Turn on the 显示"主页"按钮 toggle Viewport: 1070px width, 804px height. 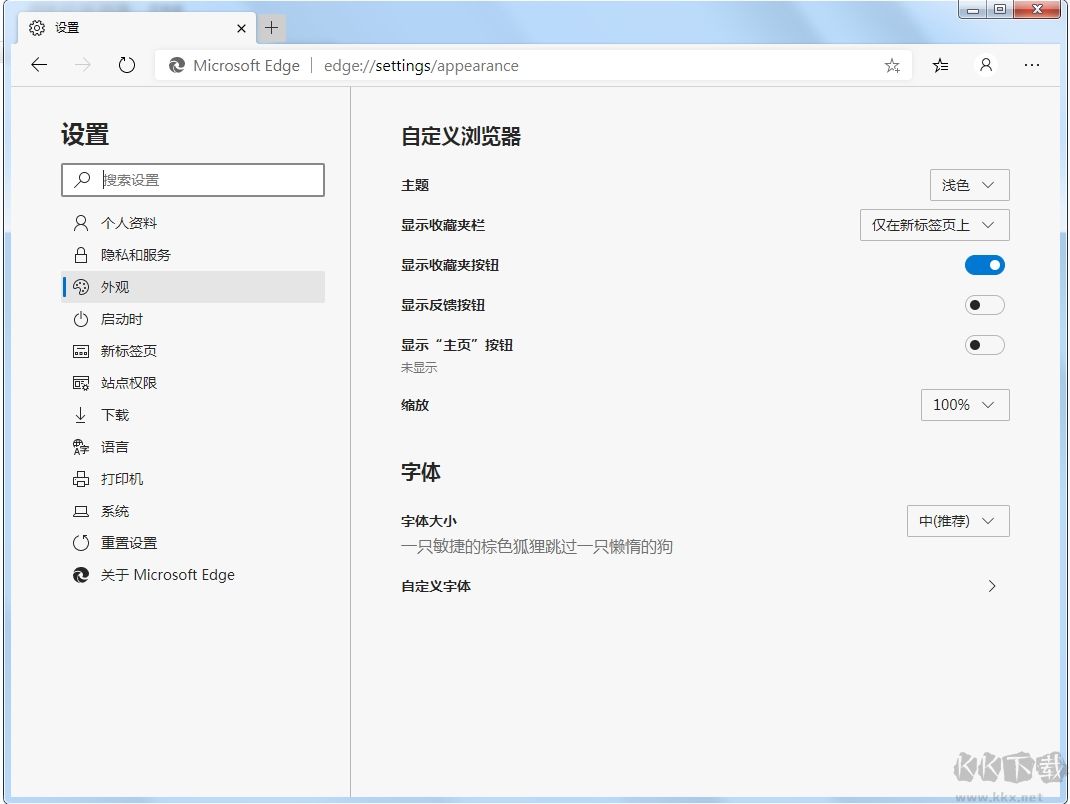coord(984,345)
